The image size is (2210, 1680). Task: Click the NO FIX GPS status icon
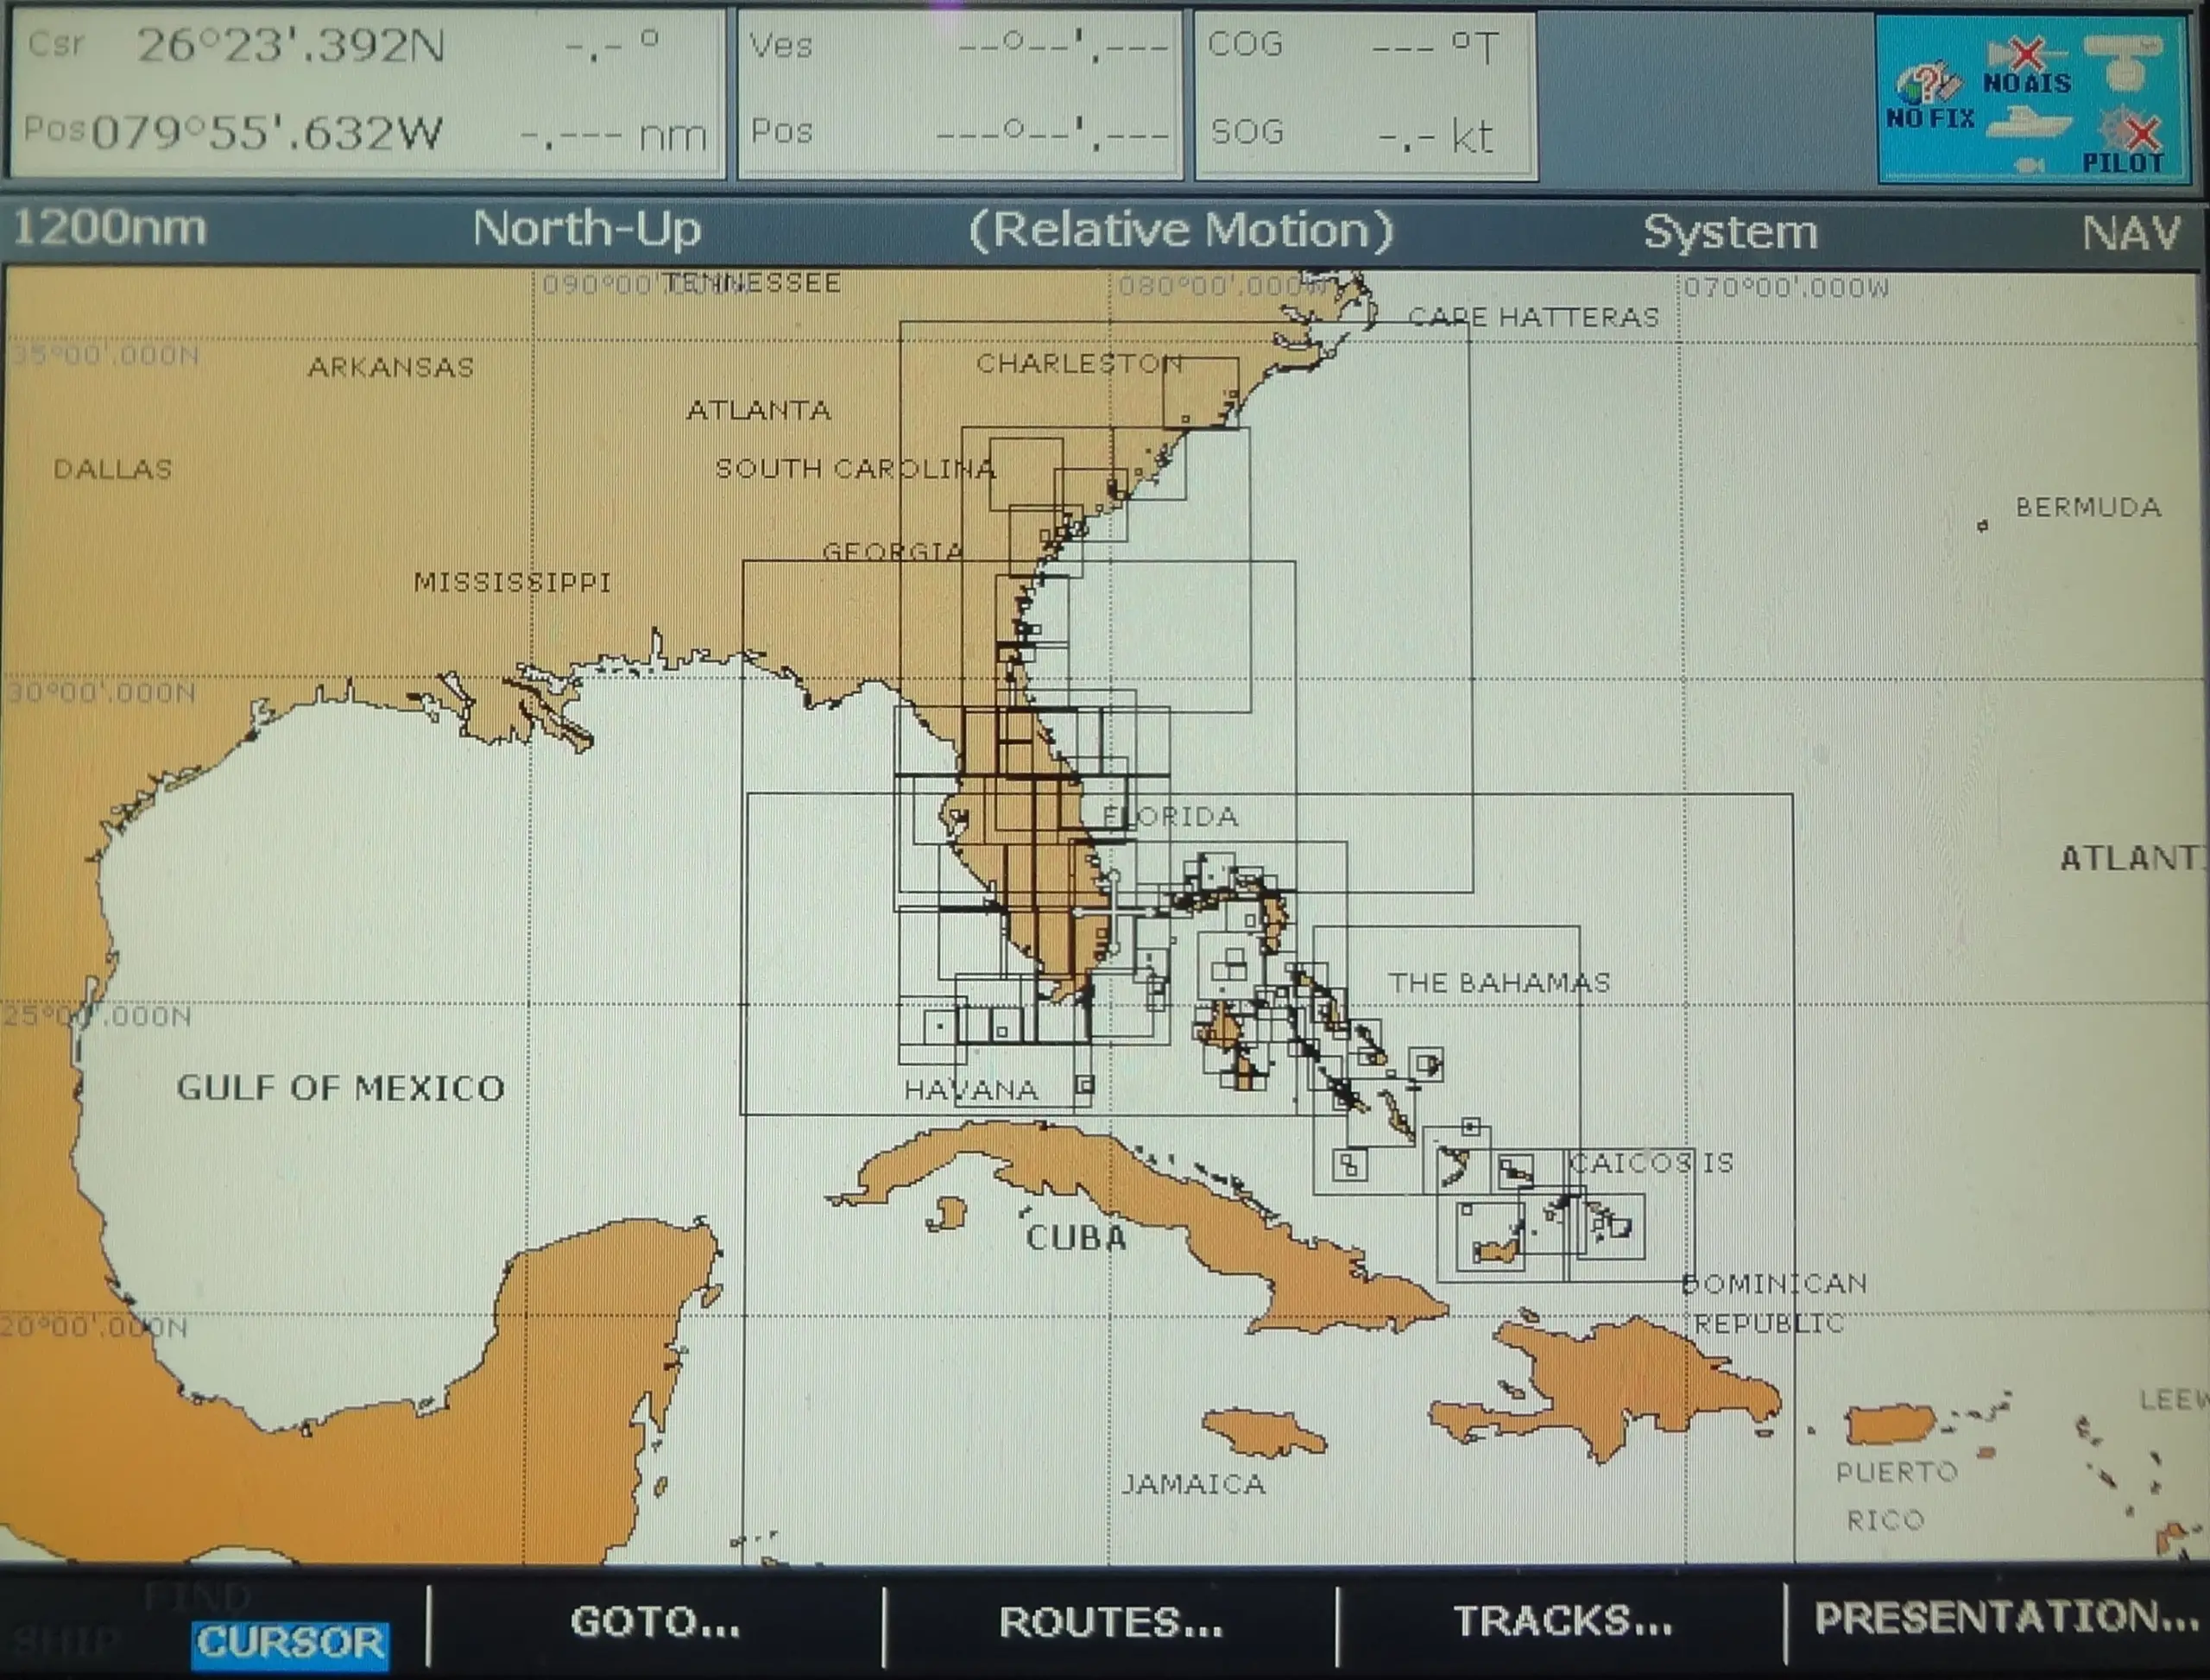pos(1929,95)
